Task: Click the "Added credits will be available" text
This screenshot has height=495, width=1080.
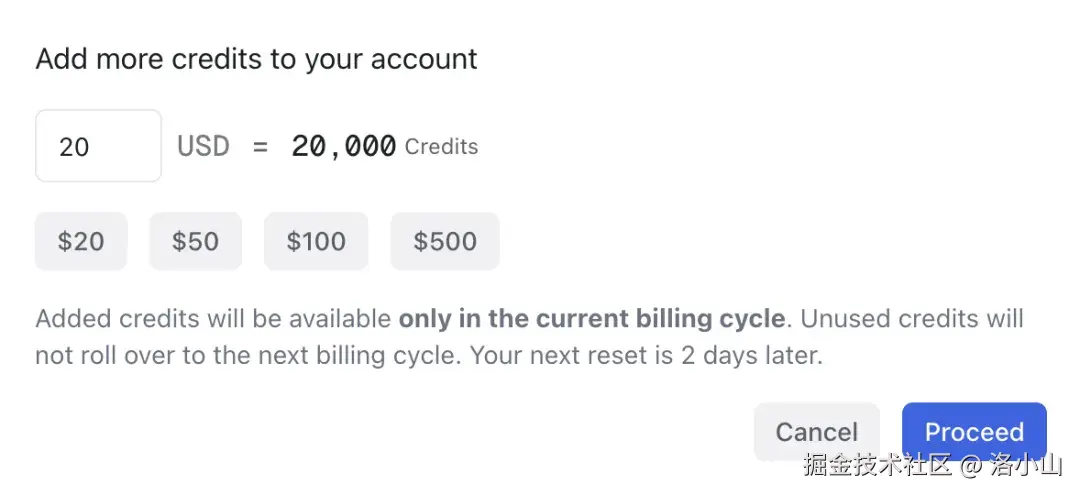Action: (213, 319)
